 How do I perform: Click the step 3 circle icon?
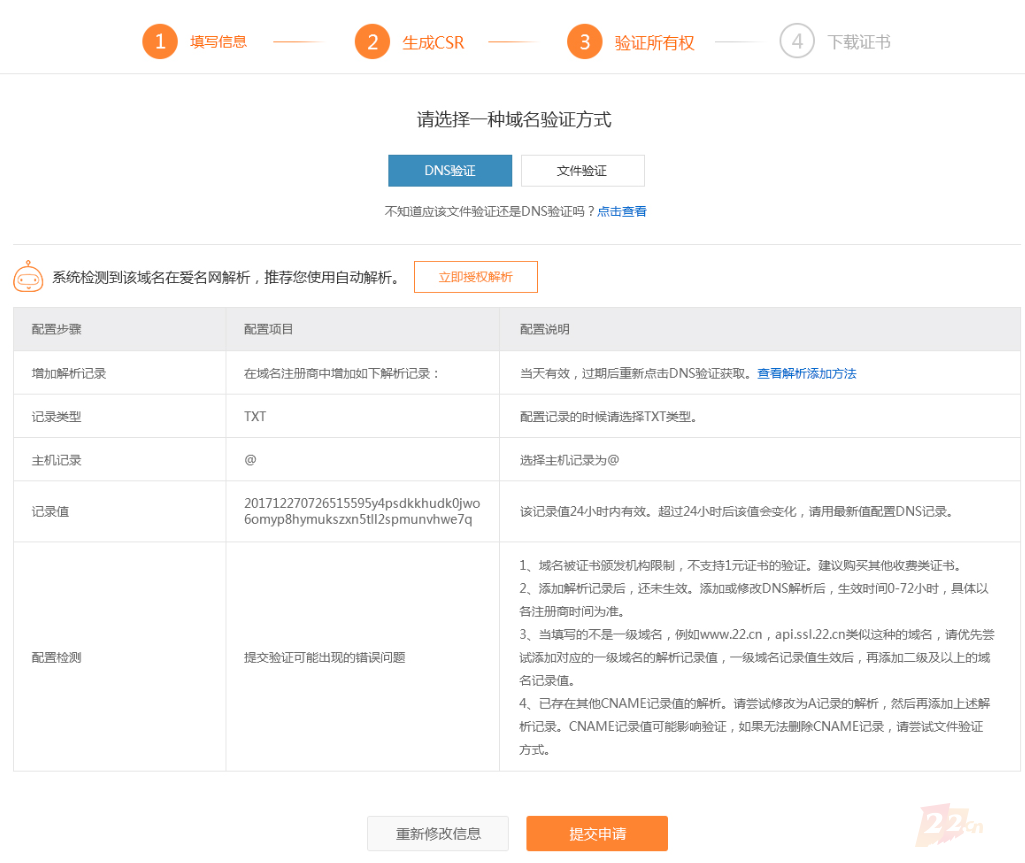pyautogui.click(x=584, y=42)
